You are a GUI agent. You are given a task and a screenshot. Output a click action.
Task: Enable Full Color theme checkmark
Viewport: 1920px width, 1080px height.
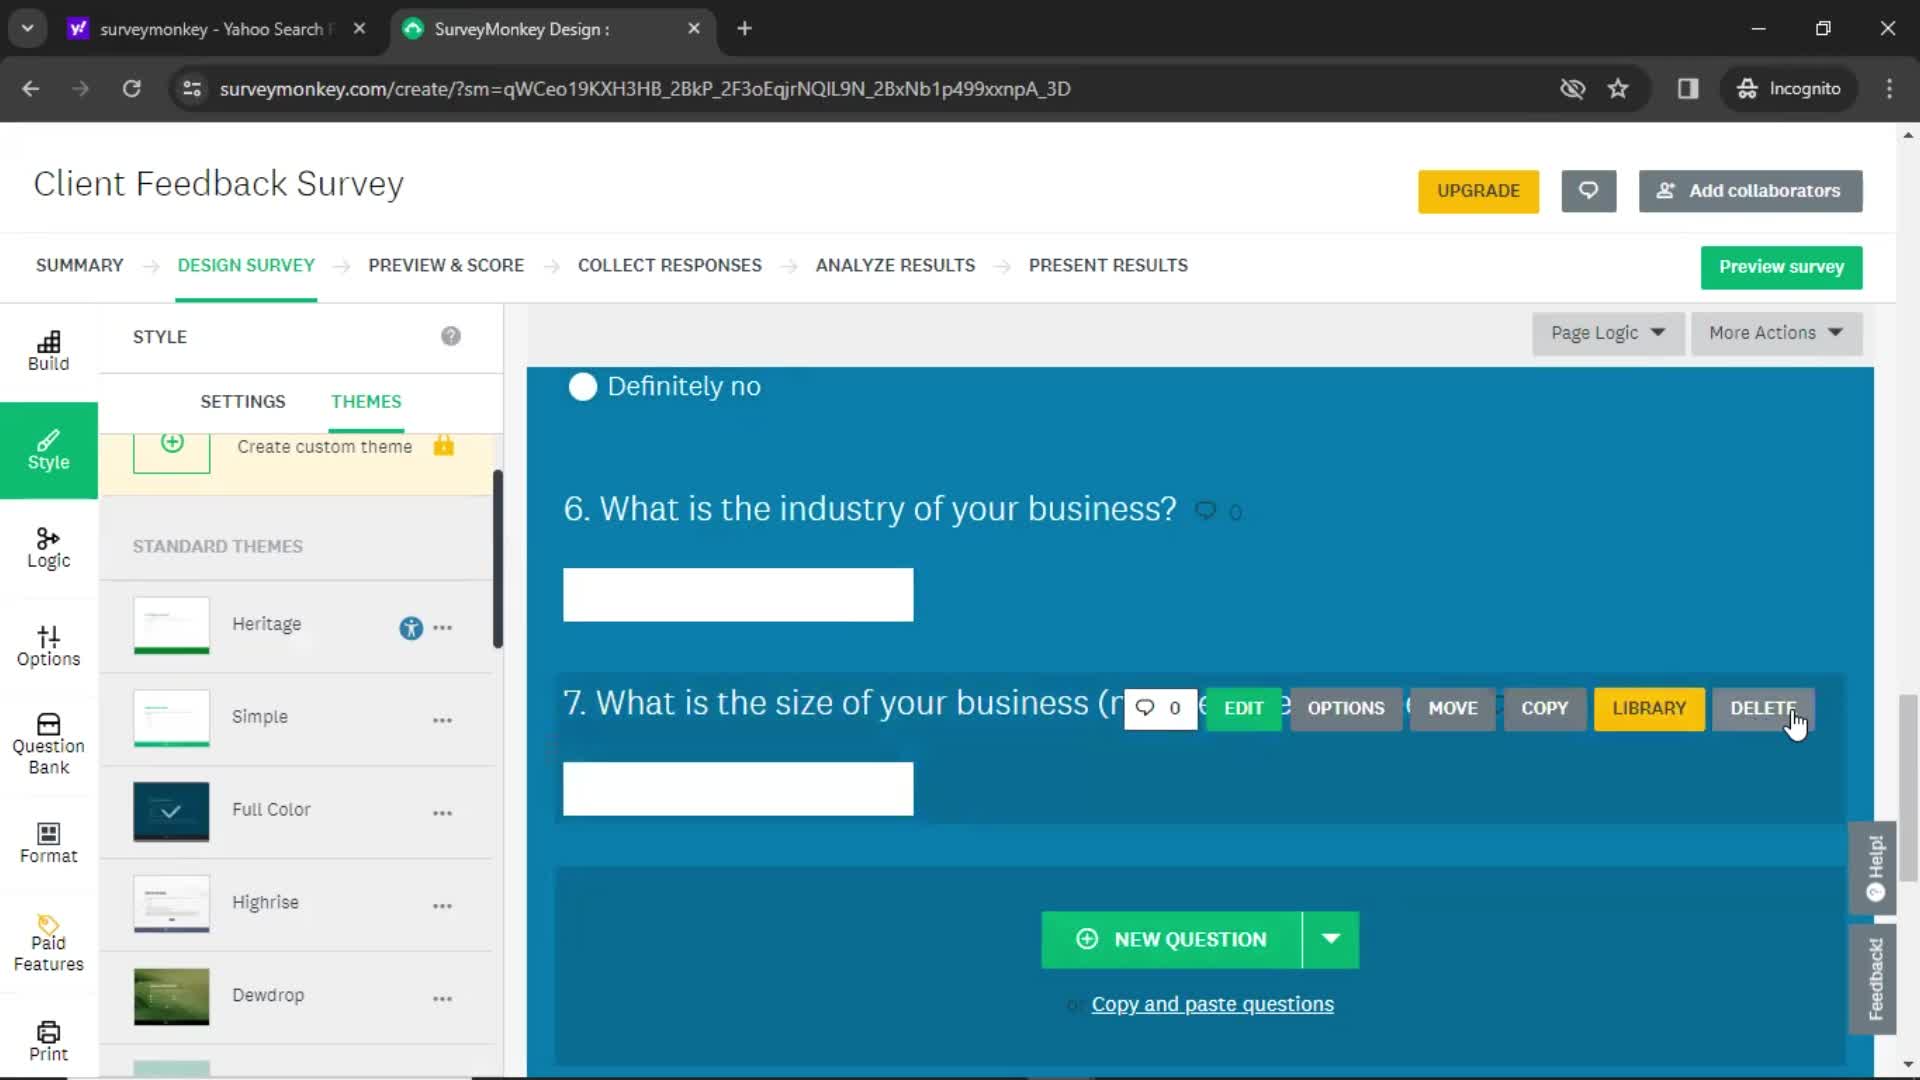pos(170,808)
